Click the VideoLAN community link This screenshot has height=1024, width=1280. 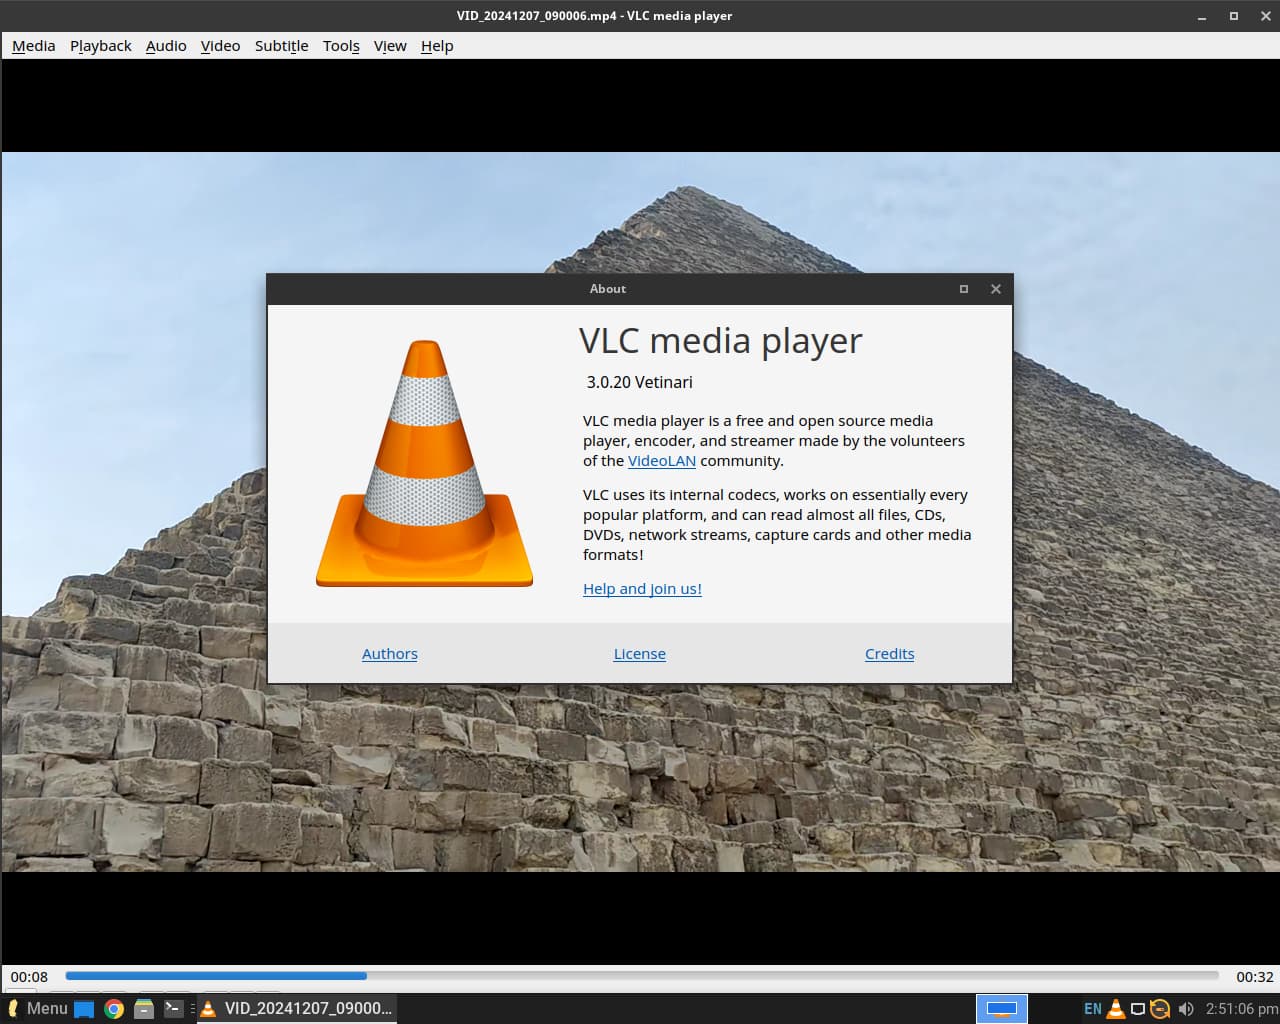[661, 461]
